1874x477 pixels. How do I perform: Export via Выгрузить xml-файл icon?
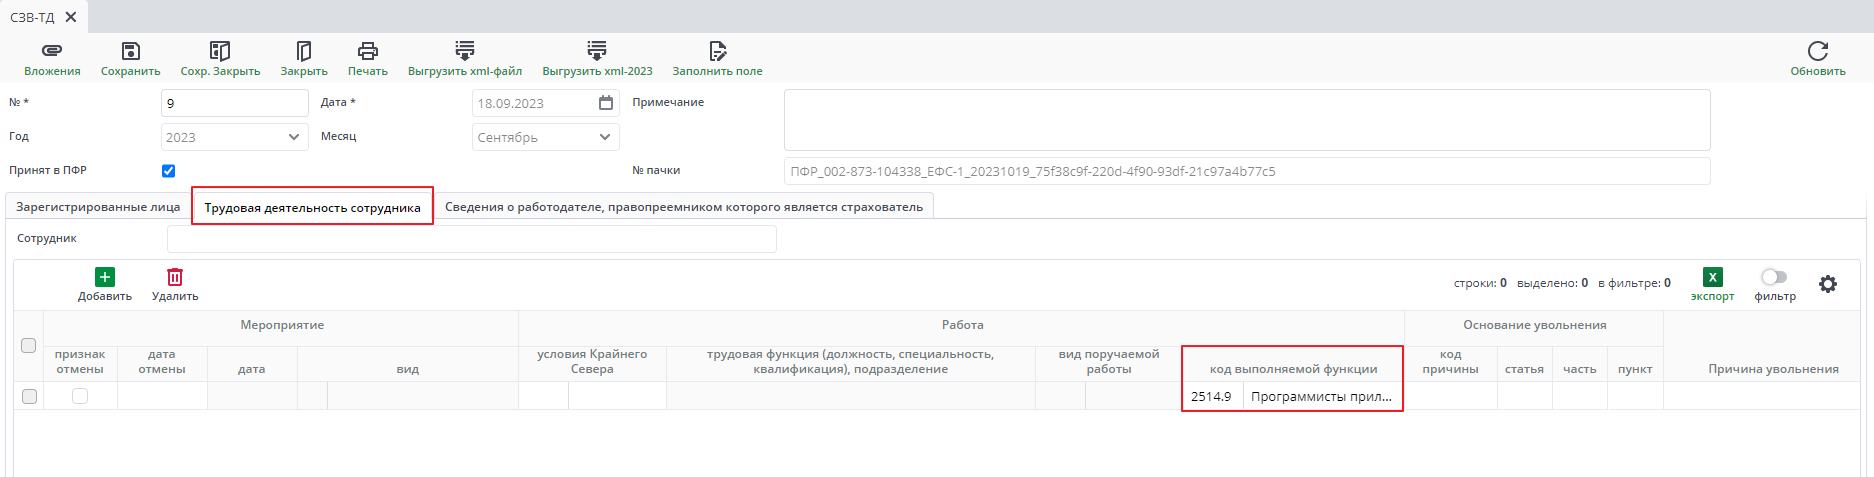tap(465, 51)
